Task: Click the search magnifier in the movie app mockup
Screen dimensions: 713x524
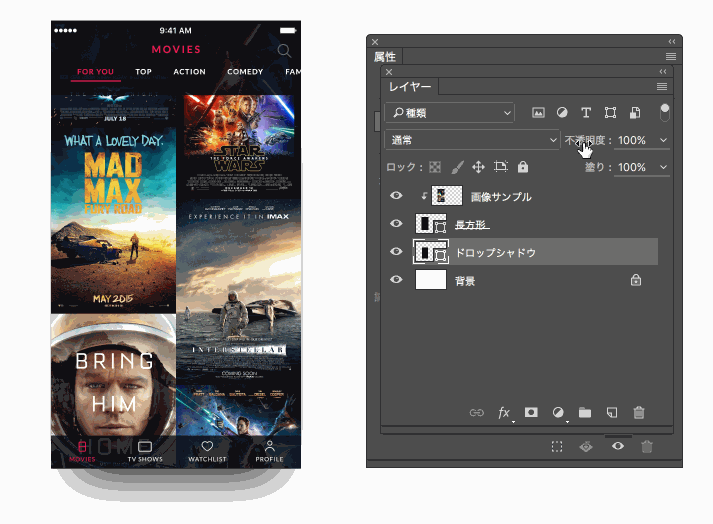Action: coord(284,50)
